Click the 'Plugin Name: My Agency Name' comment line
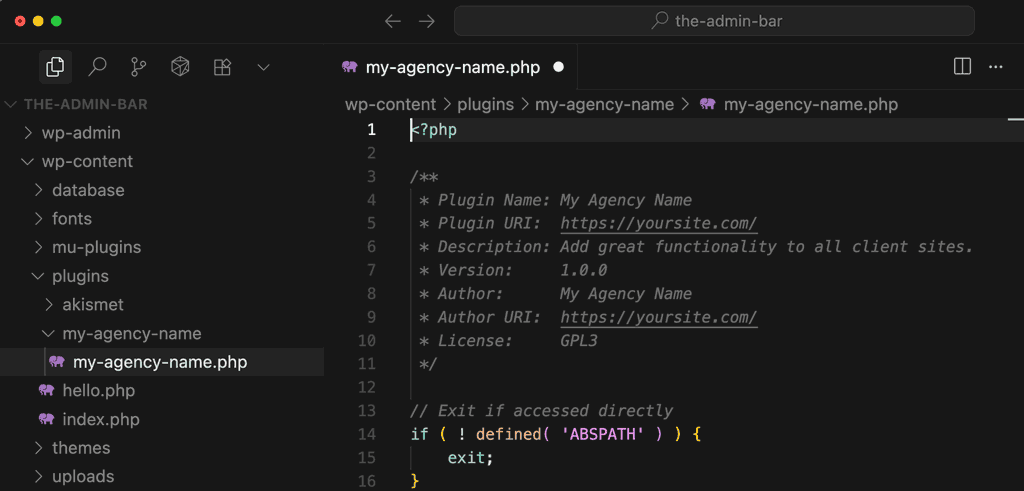The image size is (1024, 491). (556, 200)
